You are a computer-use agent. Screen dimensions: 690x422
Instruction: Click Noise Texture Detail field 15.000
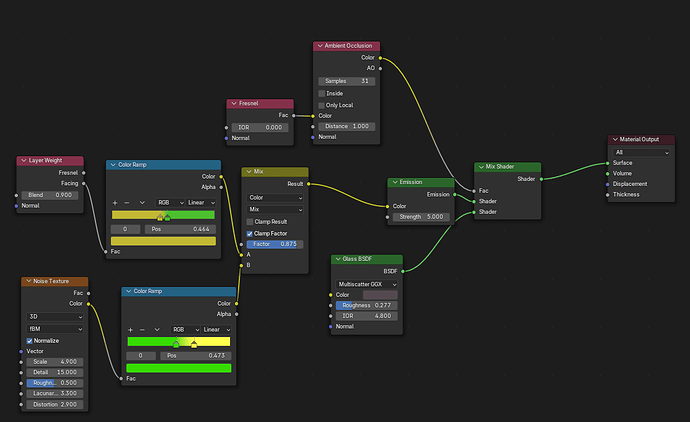click(55, 372)
